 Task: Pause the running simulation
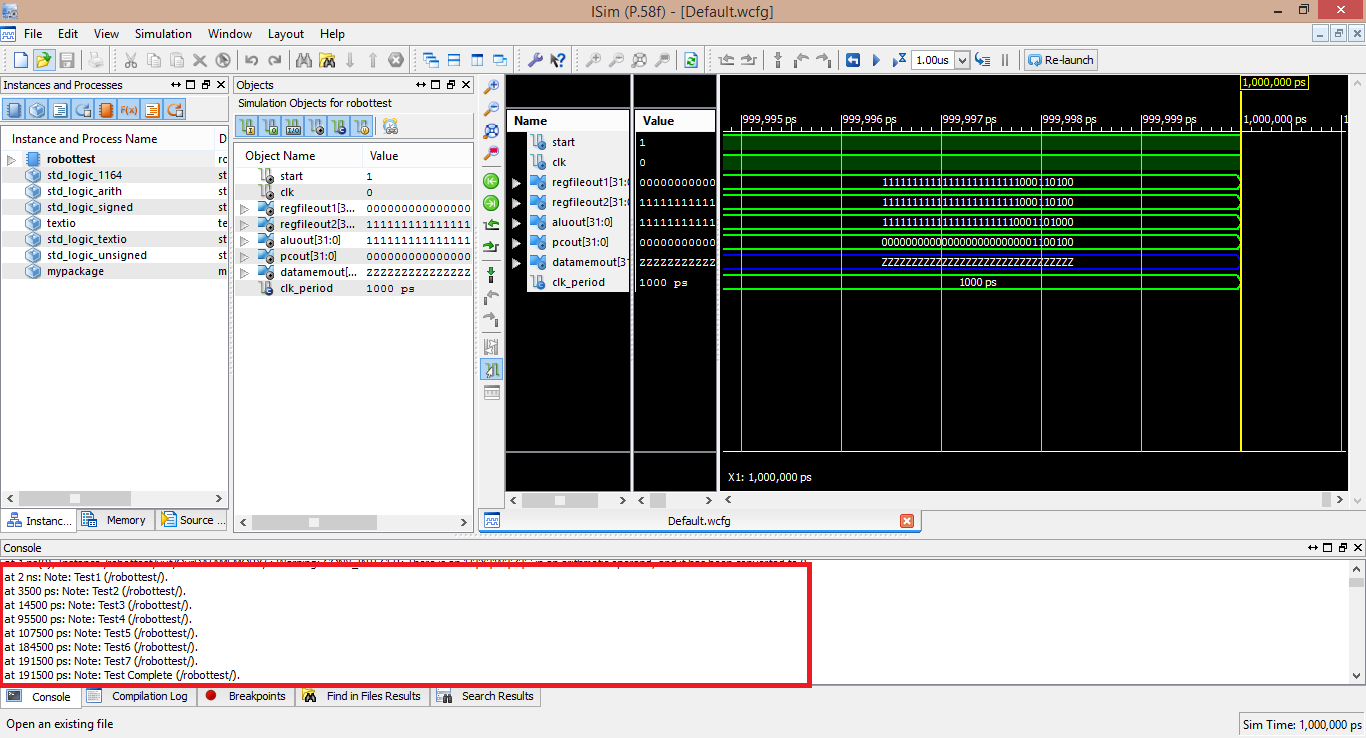1005,60
